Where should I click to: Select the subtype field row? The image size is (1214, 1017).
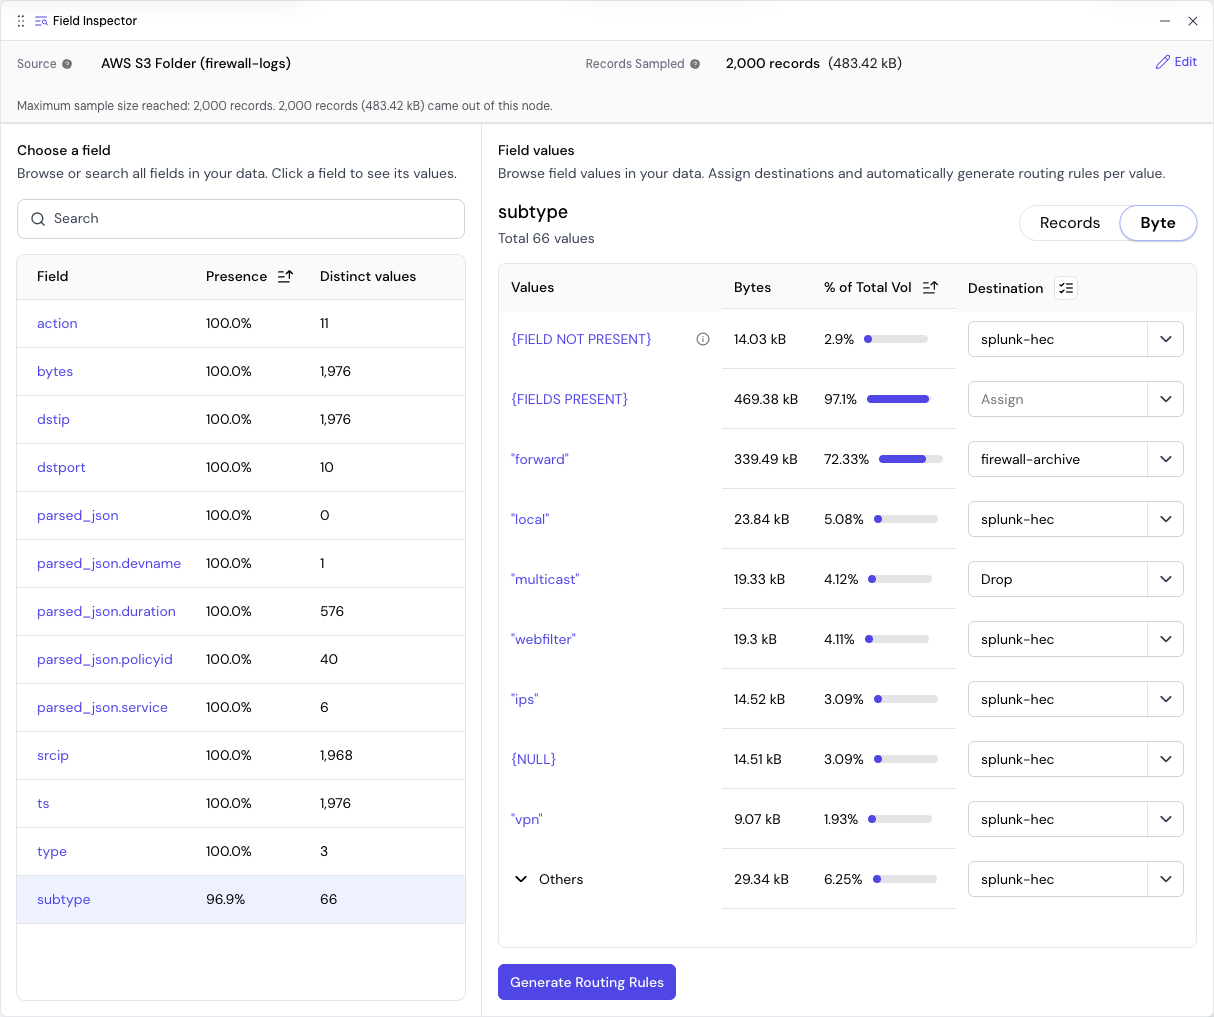tap(241, 899)
